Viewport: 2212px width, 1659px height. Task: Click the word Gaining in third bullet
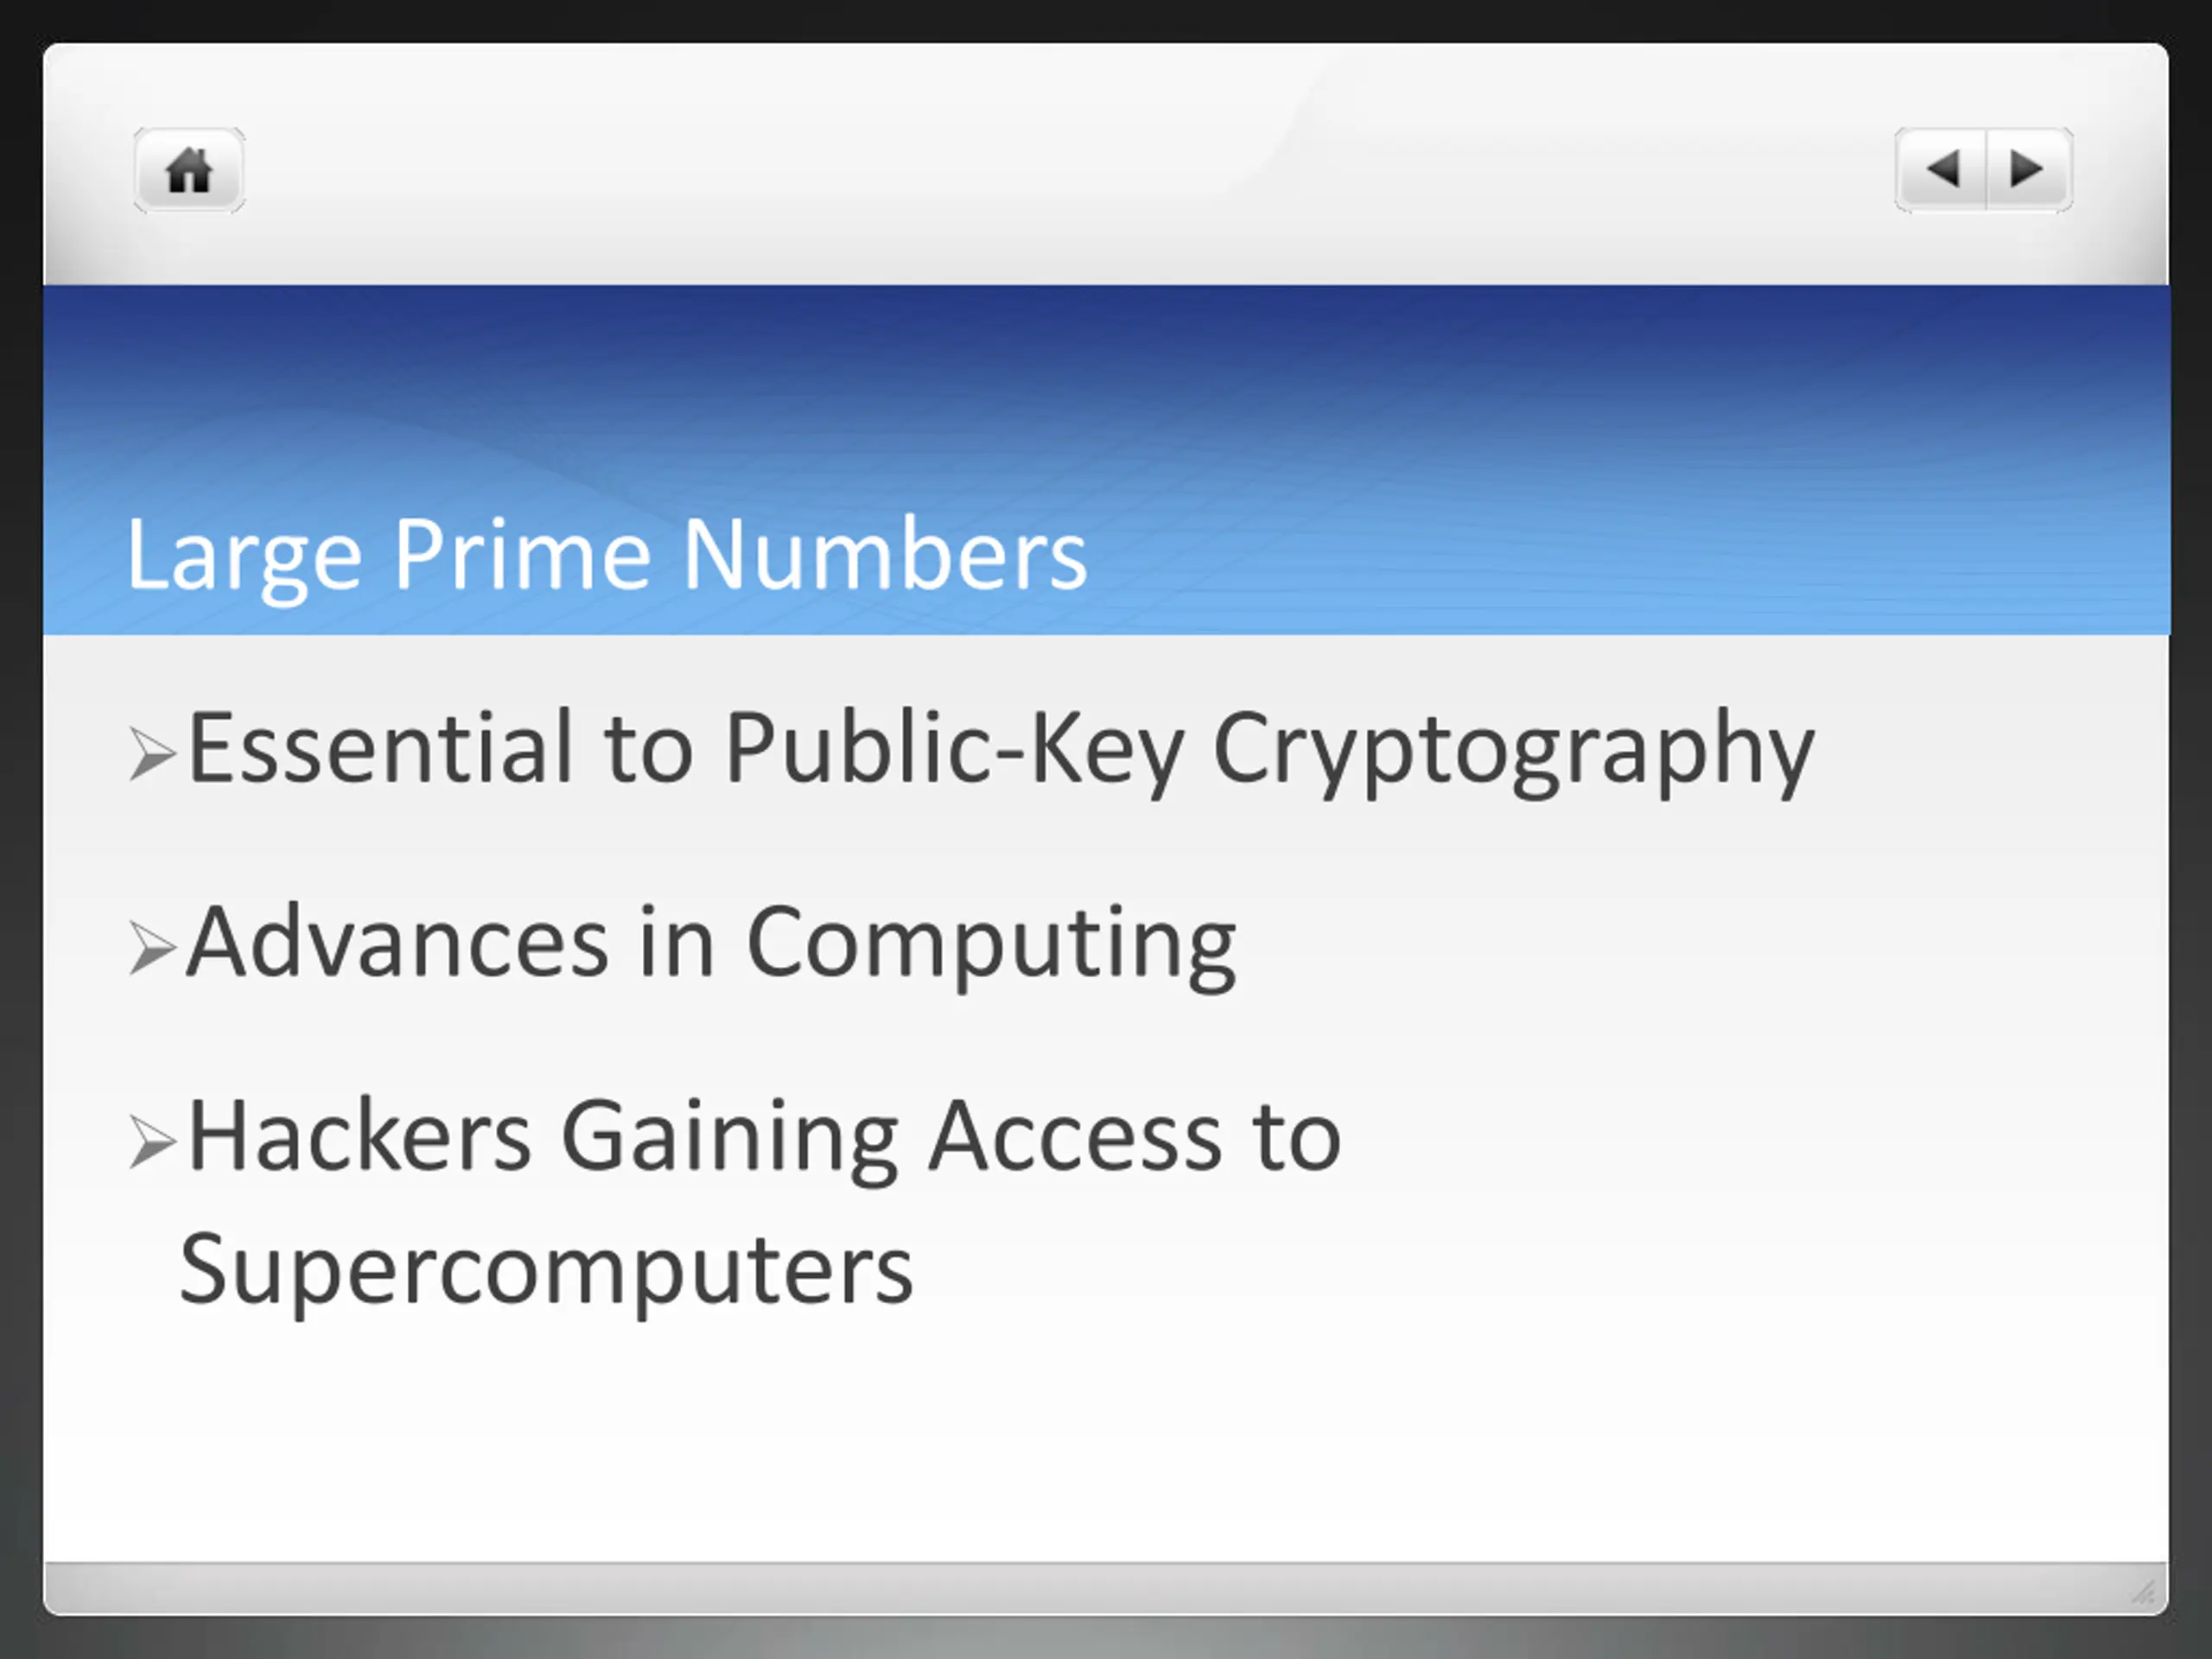click(x=730, y=1141)
